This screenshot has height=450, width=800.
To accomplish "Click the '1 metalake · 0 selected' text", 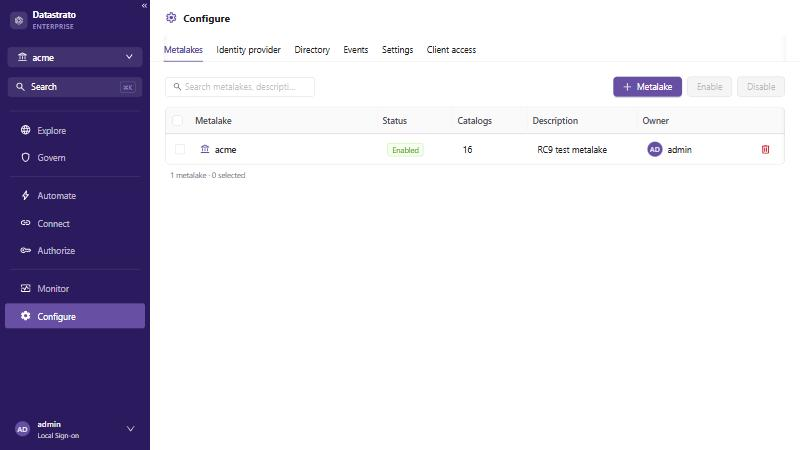I will (x=208, y=175).
